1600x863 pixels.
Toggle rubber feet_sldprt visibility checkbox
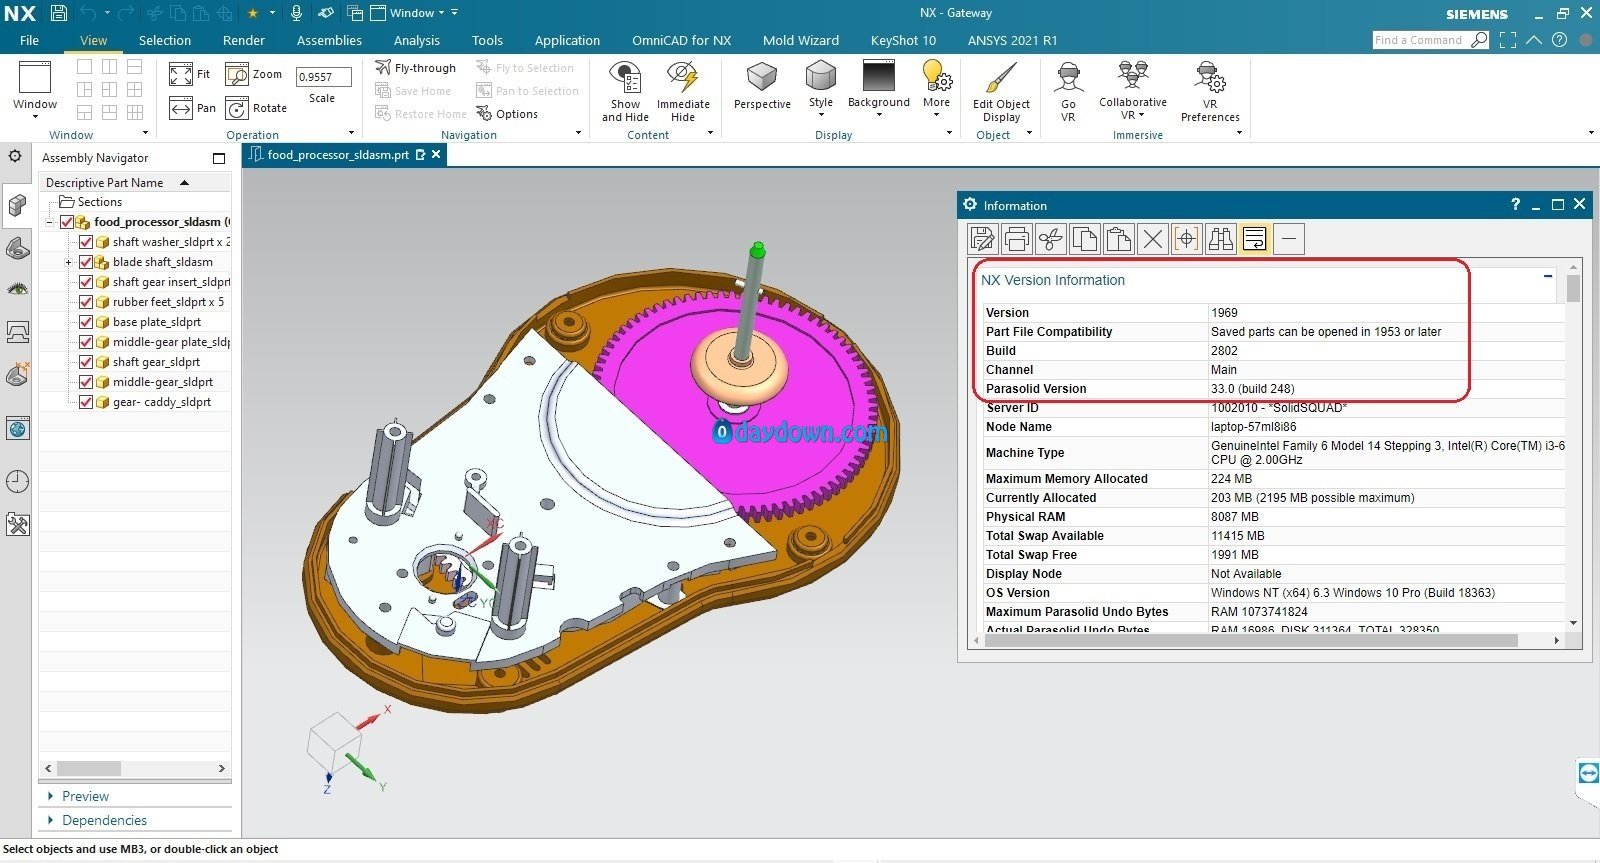point(86,302)
